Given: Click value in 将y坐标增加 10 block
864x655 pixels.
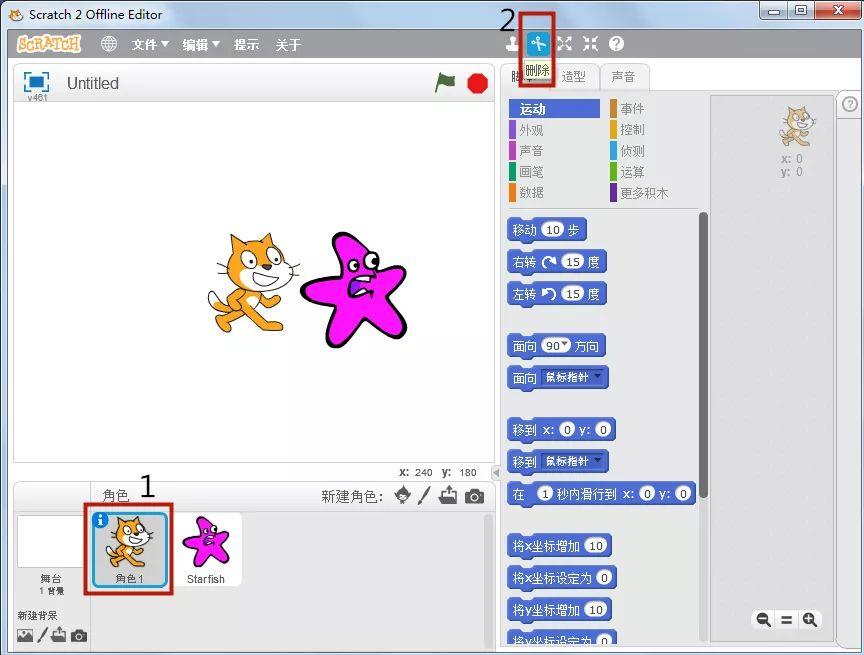Looking at the screenshot, I should 596,609.
